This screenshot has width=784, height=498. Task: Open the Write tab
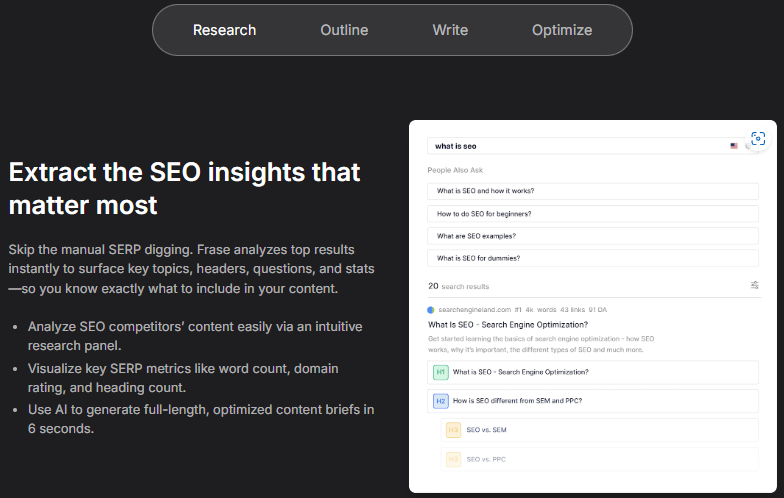tap(450, 30)
